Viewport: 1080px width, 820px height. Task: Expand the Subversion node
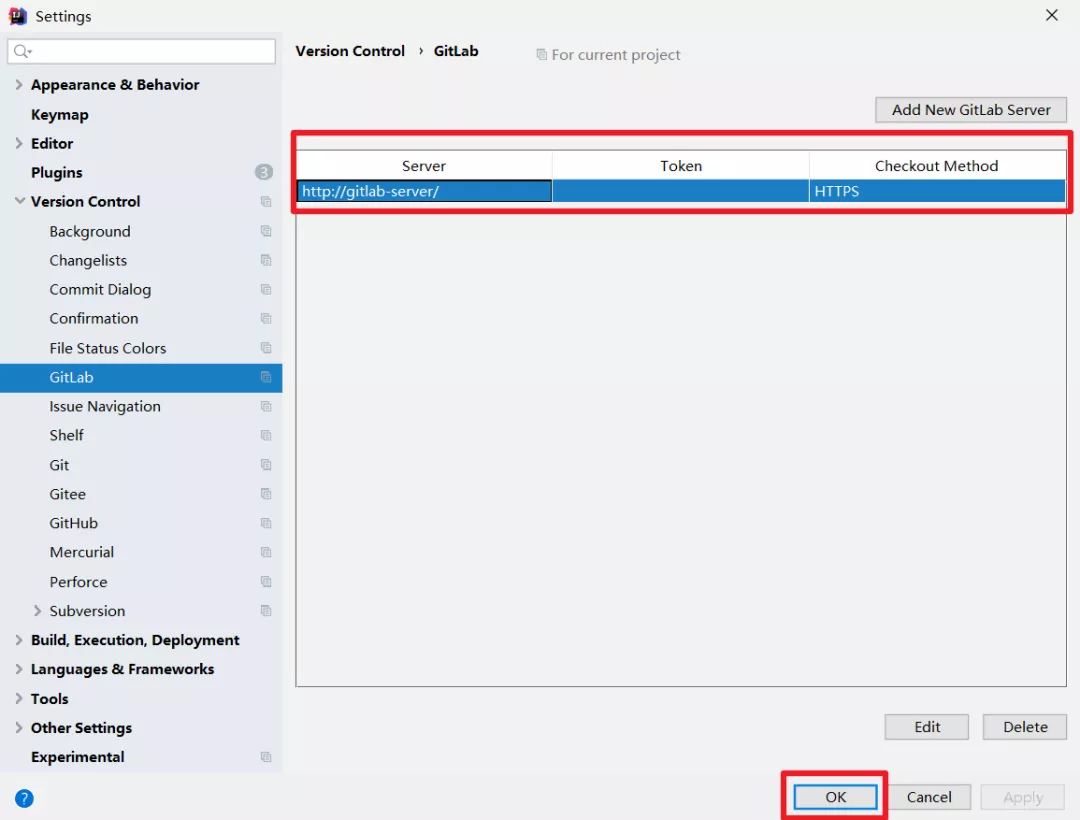(37, 611)
